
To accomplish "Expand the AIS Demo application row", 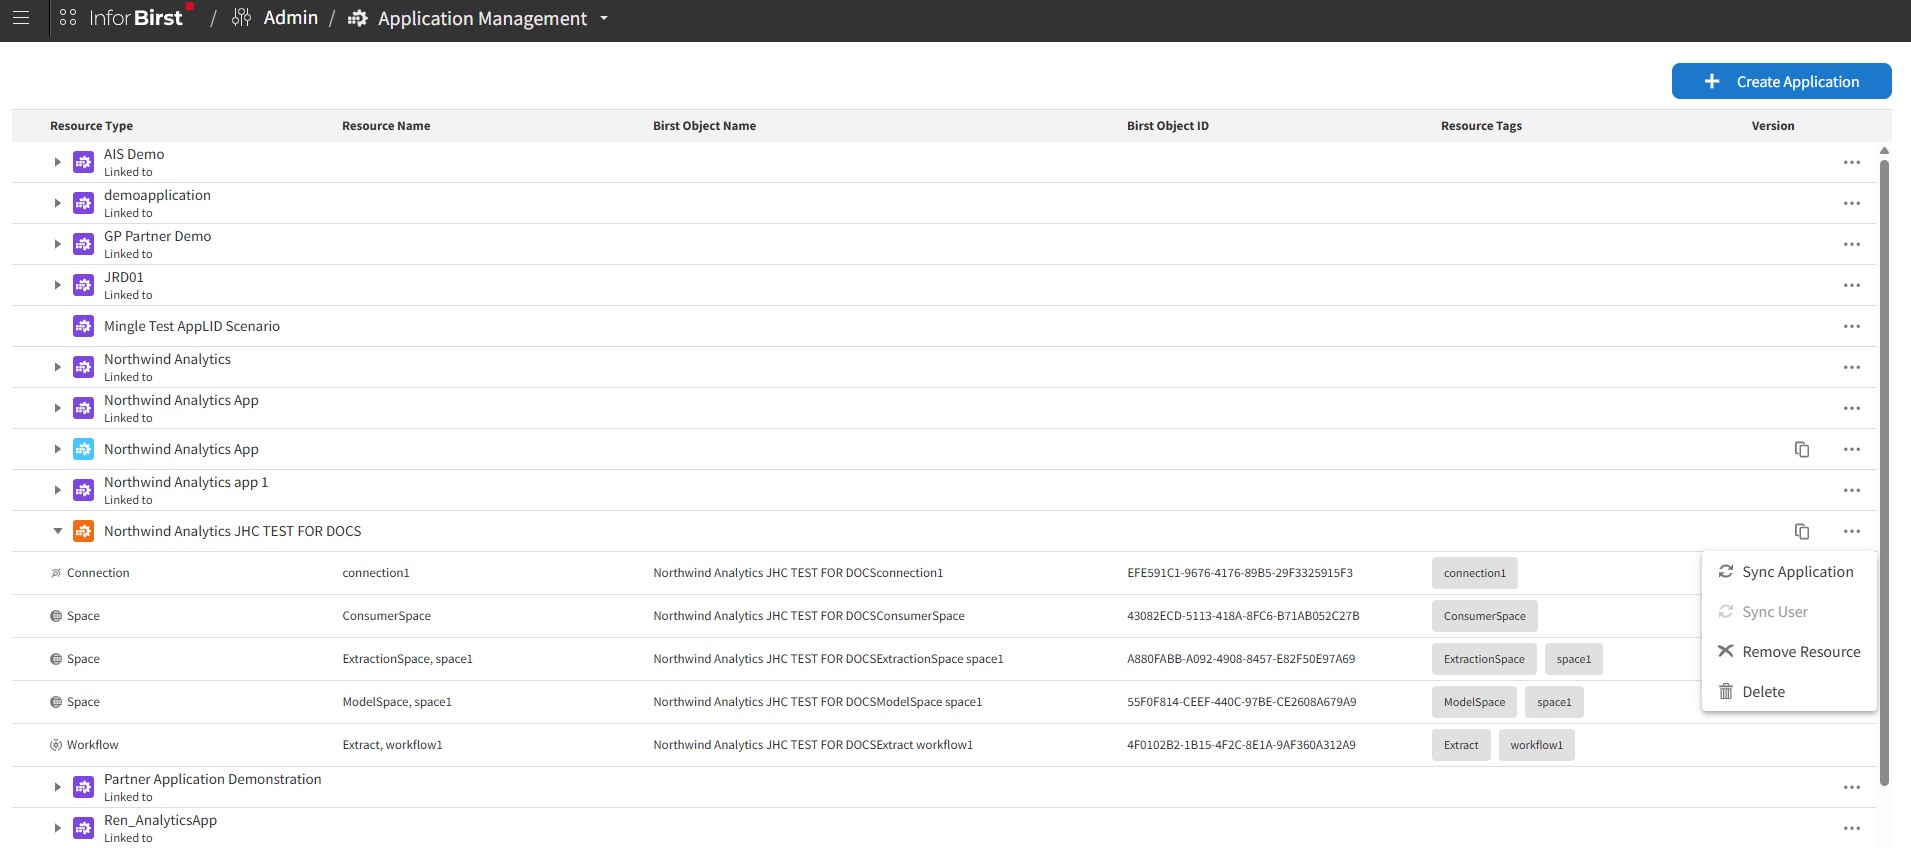I will tap(58, 162).
